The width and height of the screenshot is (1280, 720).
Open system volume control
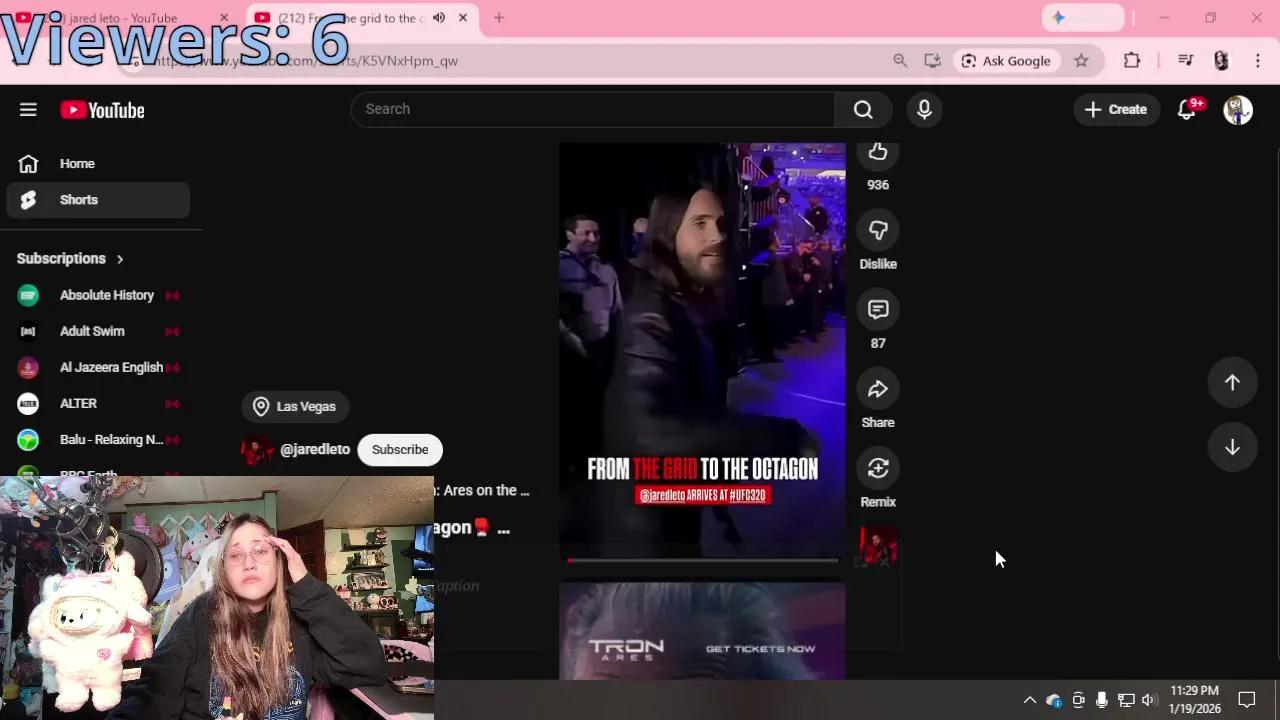(x=1148, y=700)
